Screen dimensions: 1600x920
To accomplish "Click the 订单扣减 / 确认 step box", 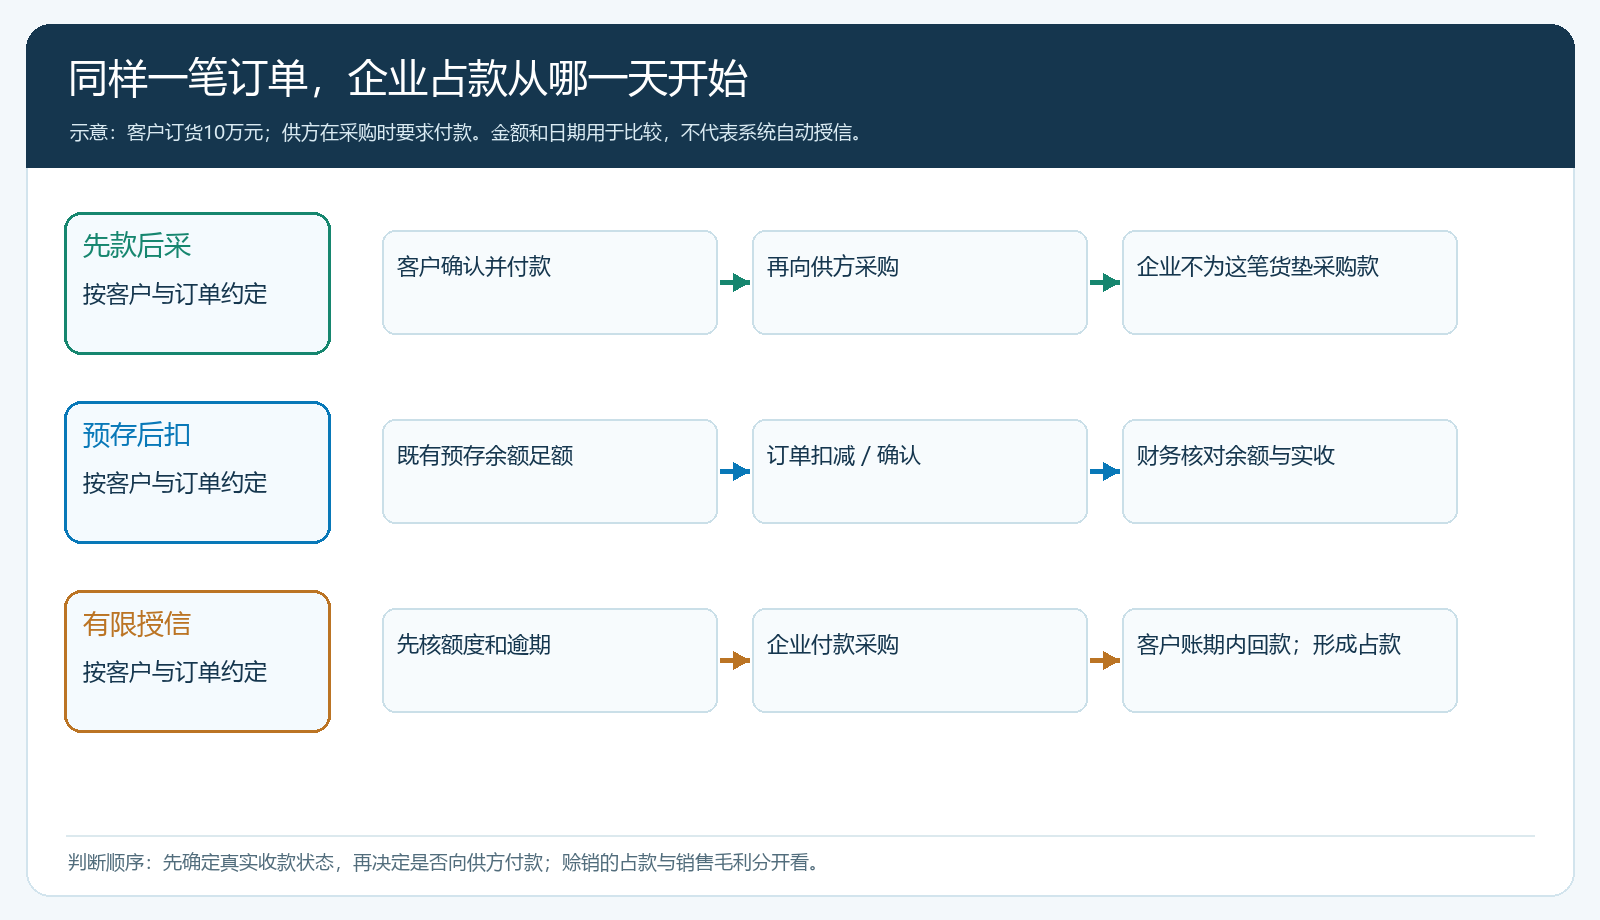I will (x=920, y=471).
